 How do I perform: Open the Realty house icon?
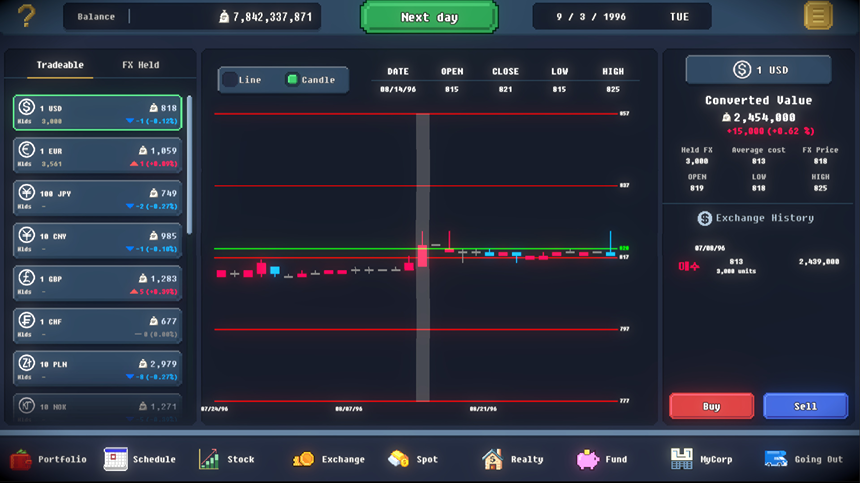point(492,459)
